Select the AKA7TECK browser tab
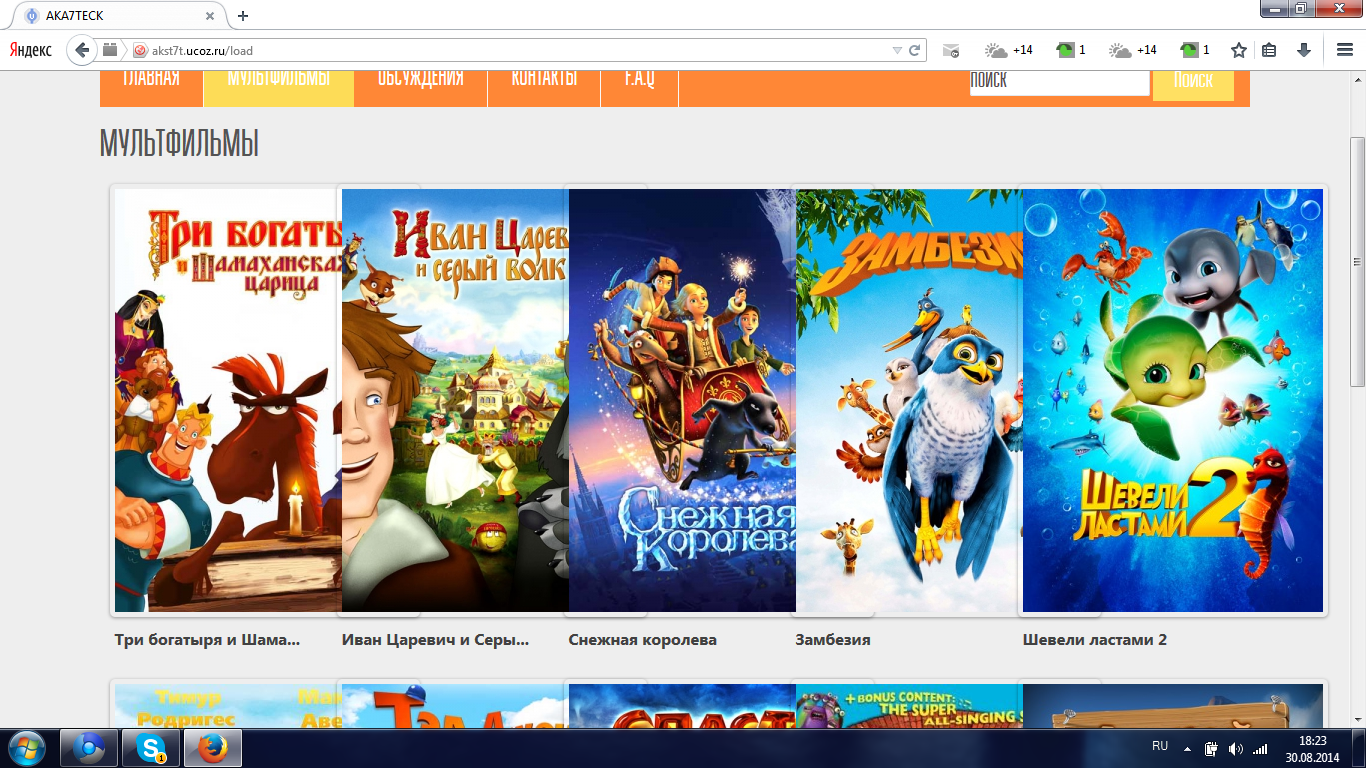 point(120,16)
